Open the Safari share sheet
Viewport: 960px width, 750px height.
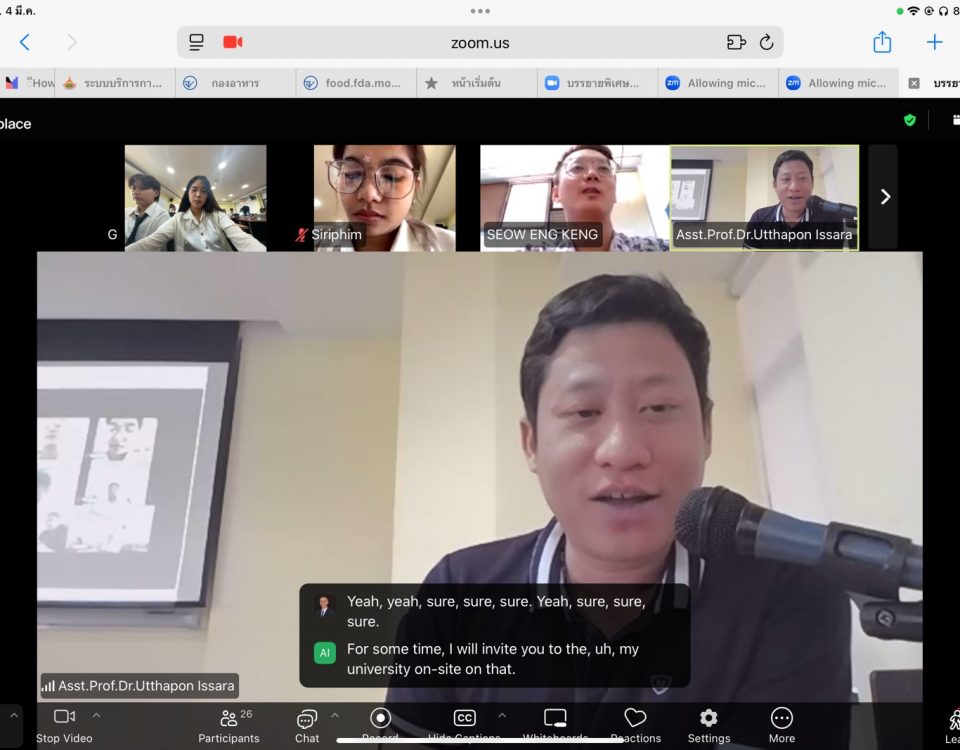[x=882, y=42]
